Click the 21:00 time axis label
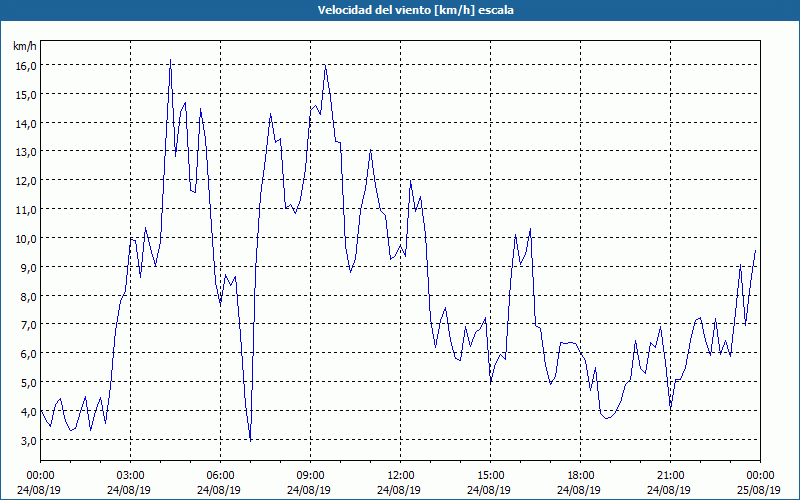The image size is (800, 500). click(670, 476)
